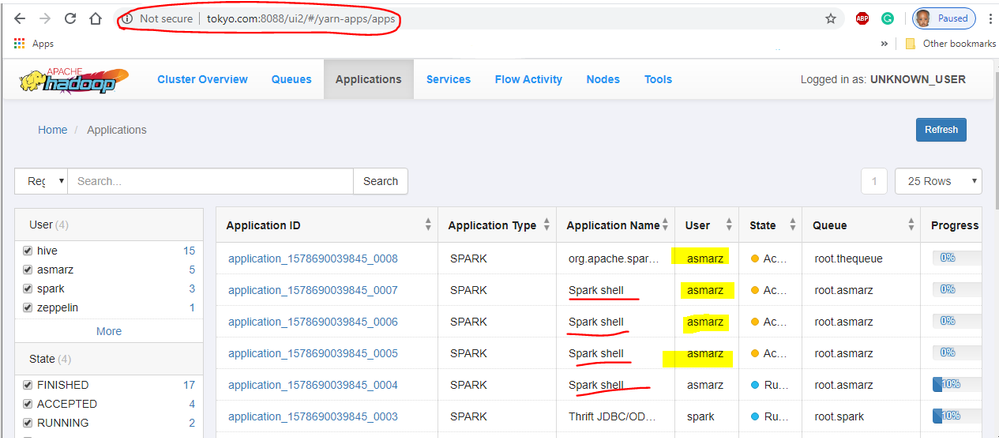Uncheck the hive user filter

coord(28,251)
